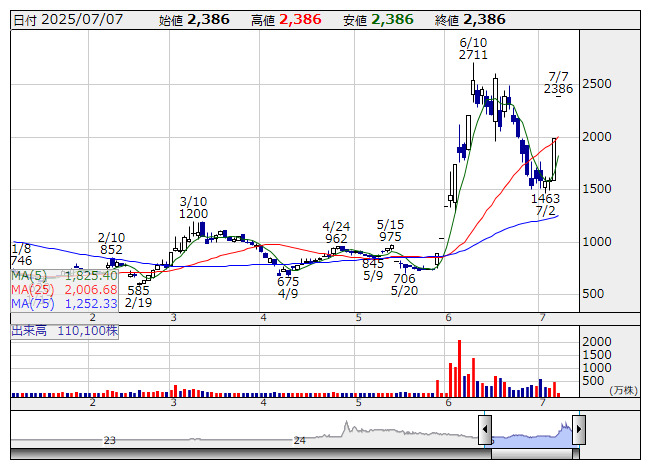The width and height of the screenshot is (653, 470).
Task: Click the 4/24 962 price label
Action: tap(336, 233)
